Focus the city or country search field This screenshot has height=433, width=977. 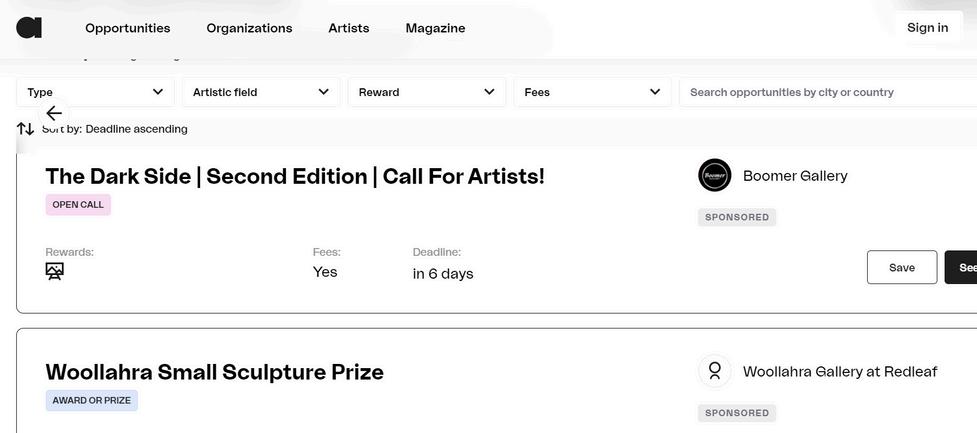click(825, 92)
